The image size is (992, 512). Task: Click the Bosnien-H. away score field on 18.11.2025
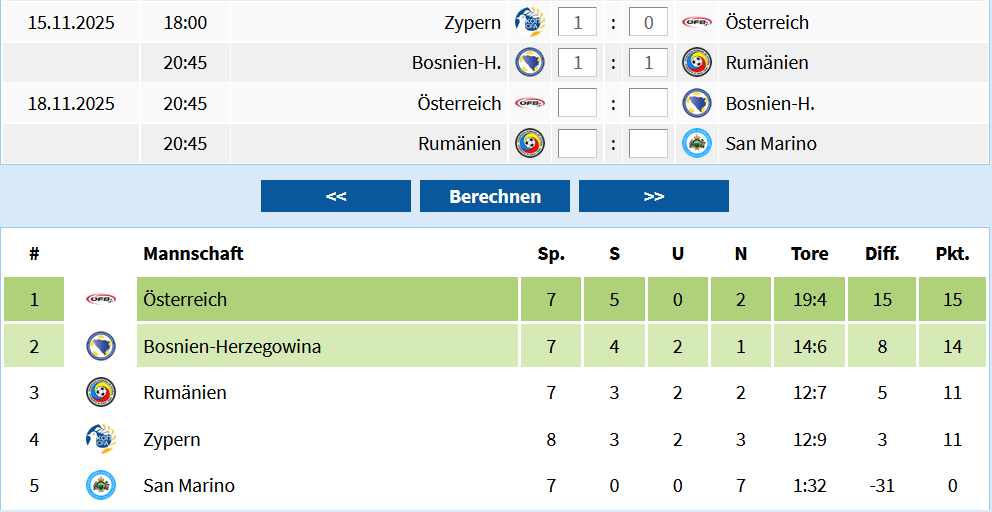tap(648, 103)
